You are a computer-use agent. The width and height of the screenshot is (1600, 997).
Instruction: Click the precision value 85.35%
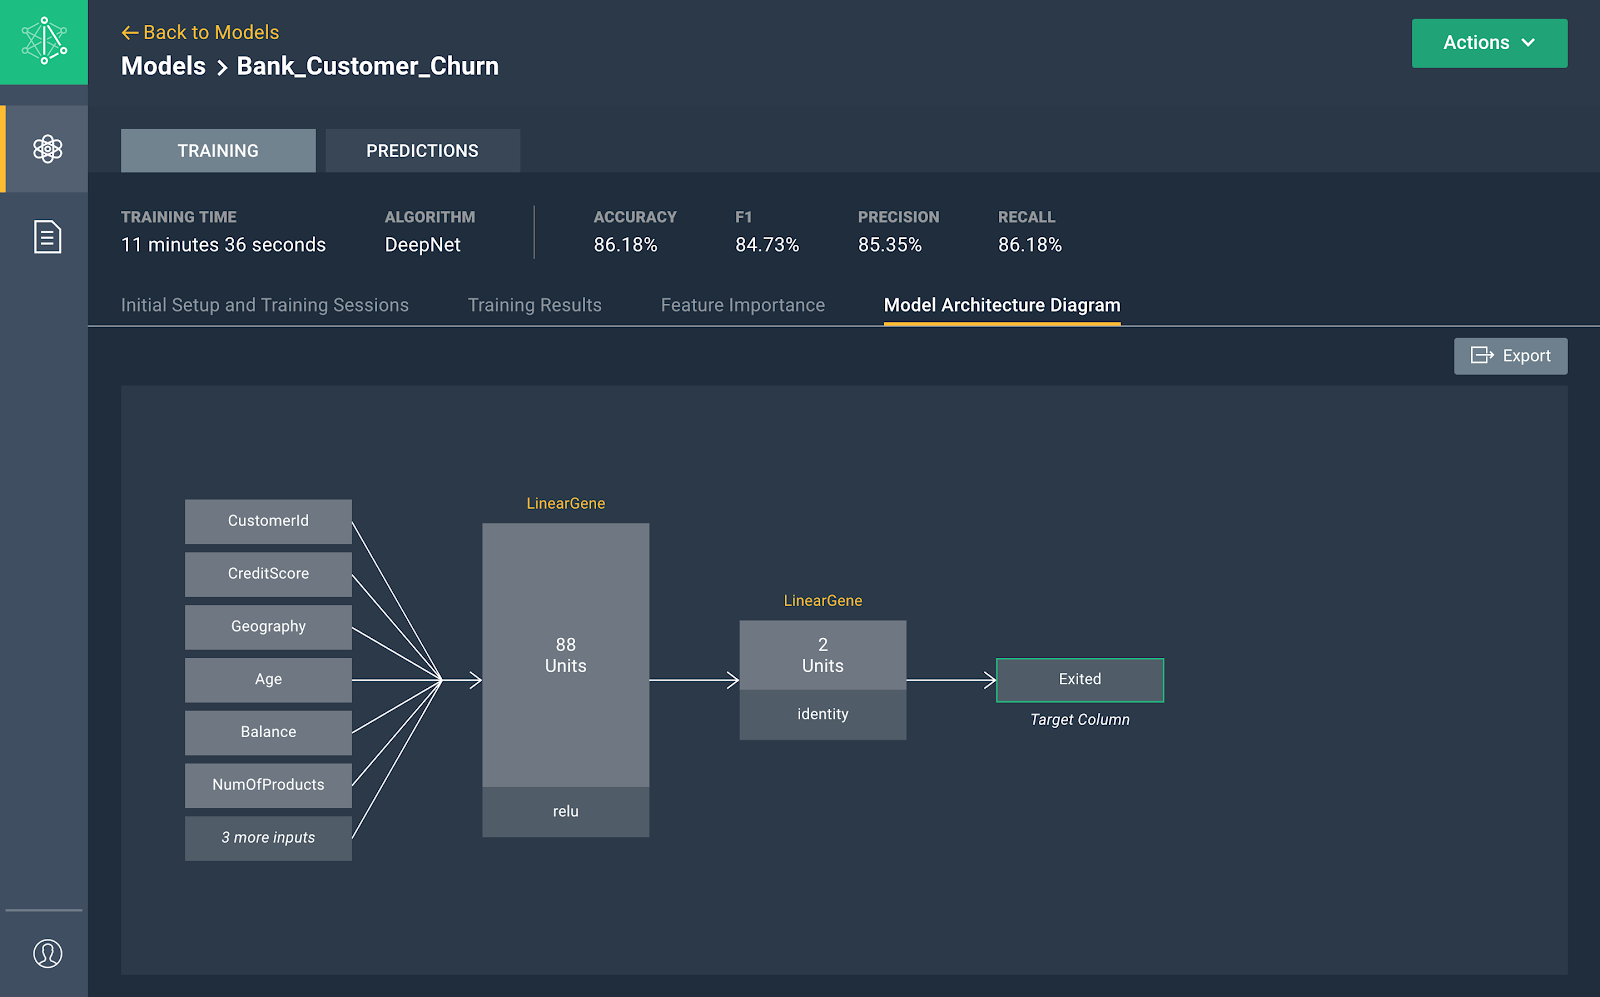point(890,245)
